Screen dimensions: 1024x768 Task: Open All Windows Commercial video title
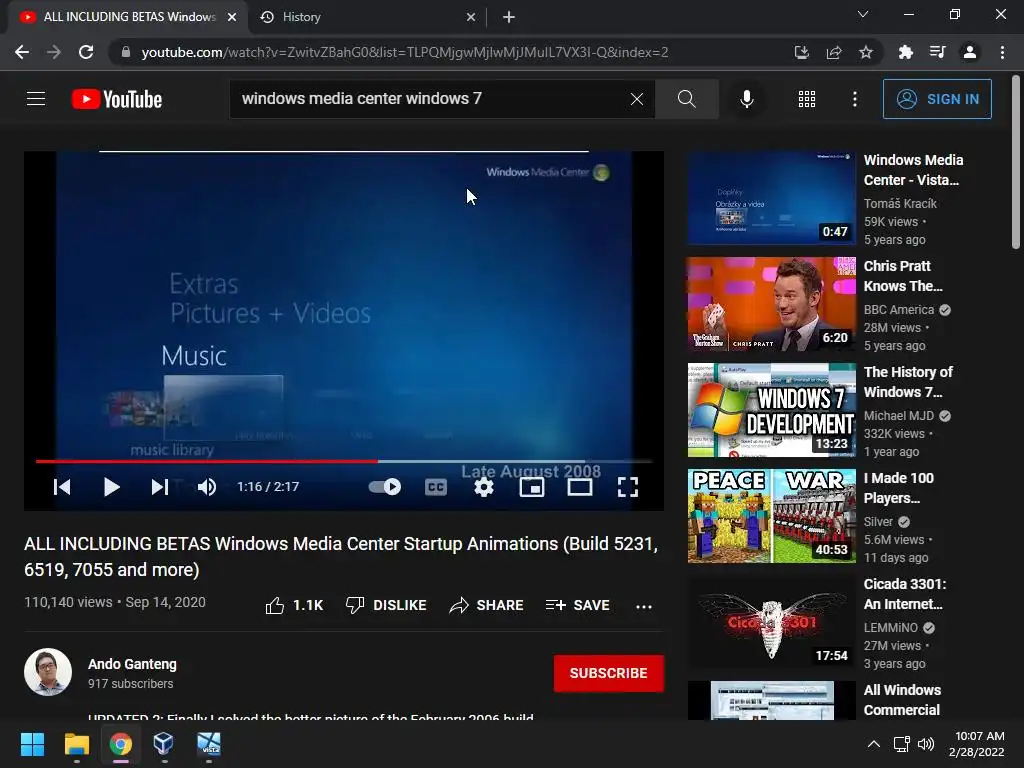pyautogui.click(x=902, y=700)
